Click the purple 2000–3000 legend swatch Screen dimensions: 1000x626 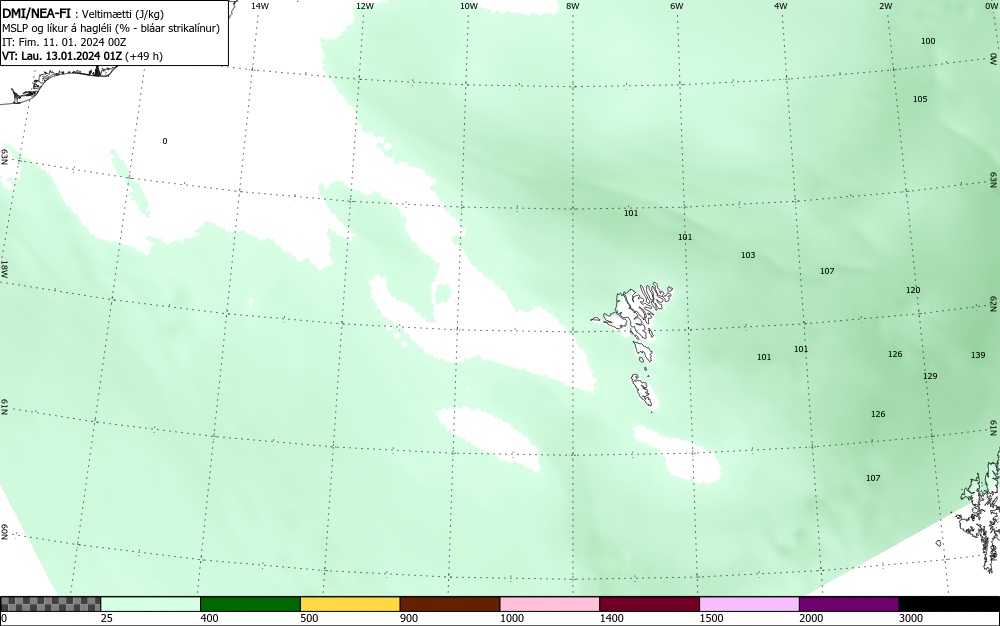849,604
